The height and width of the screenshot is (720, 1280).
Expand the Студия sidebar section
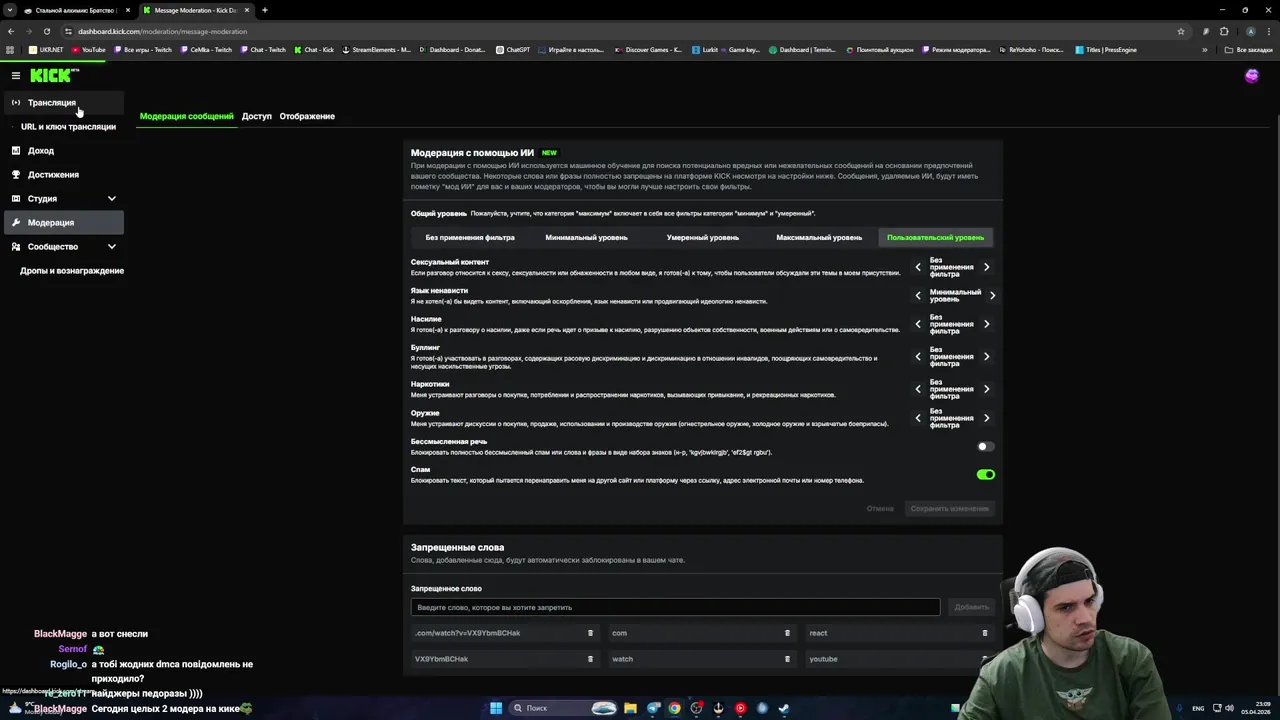(111, 199)
